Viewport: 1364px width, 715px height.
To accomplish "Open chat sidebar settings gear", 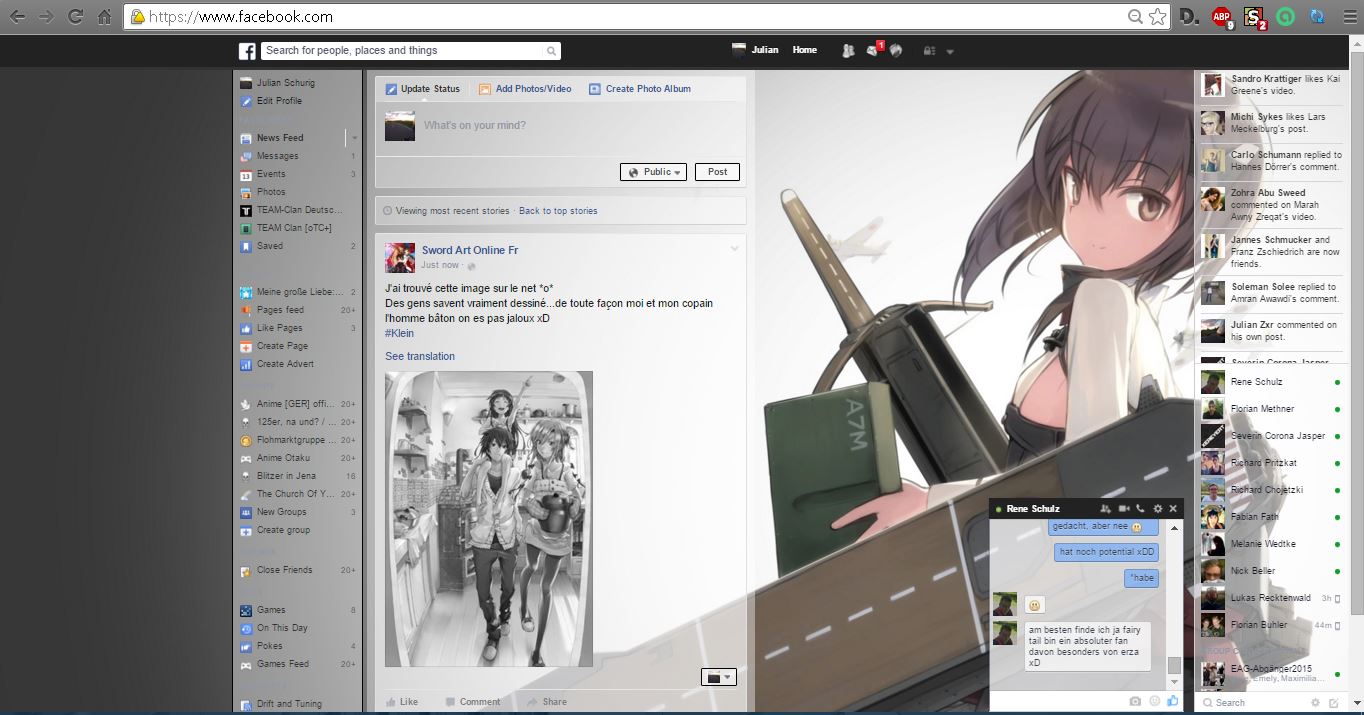I will 1315,702.
